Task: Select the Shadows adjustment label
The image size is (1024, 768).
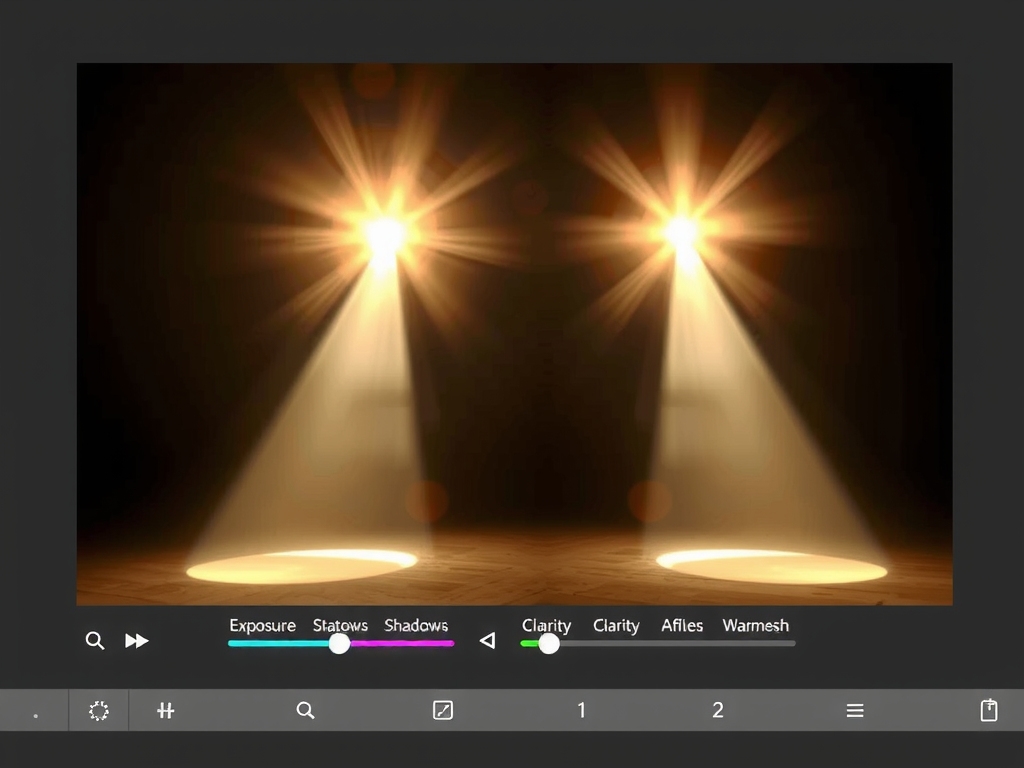Action: [416, 626]
